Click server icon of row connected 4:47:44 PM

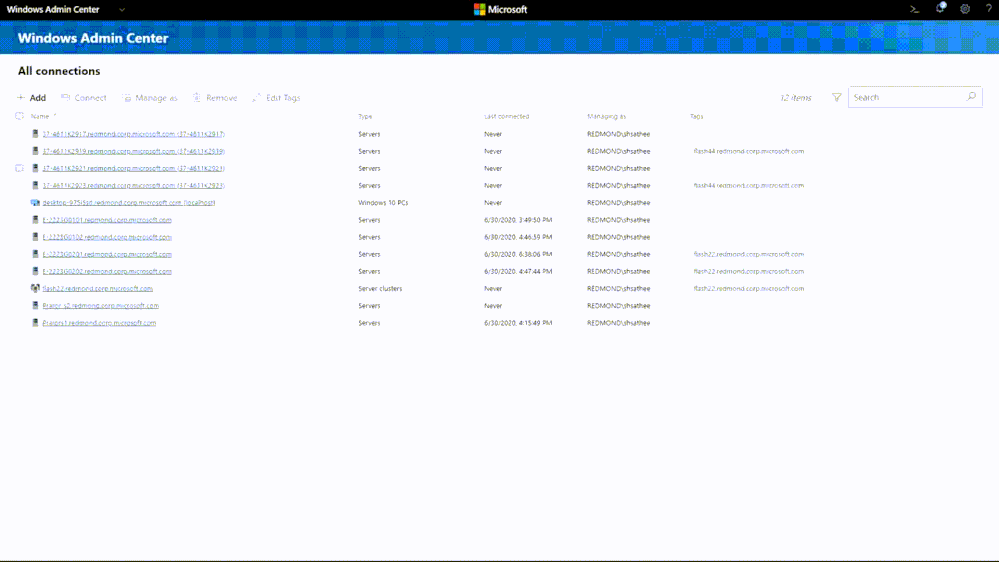35,271
